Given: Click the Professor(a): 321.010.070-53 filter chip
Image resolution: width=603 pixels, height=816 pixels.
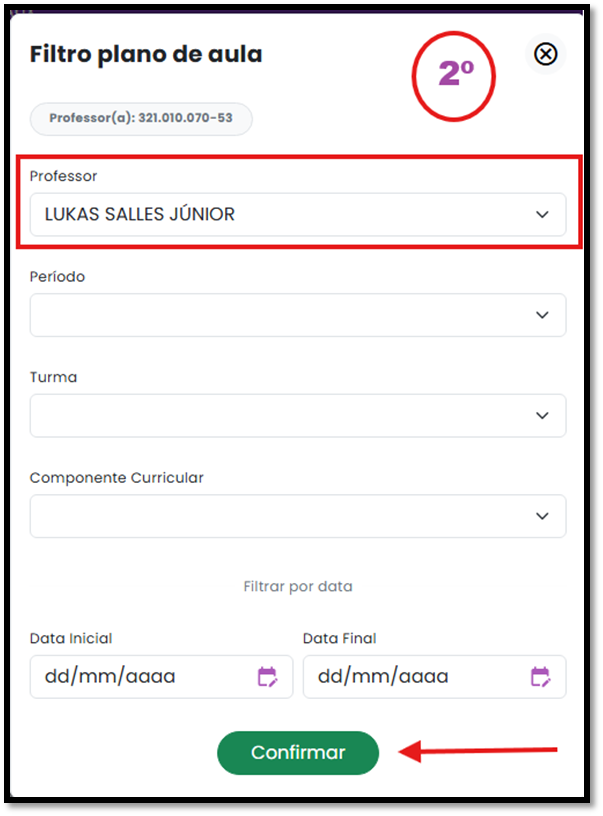Looking at the screenshot, I should (141, 119).
